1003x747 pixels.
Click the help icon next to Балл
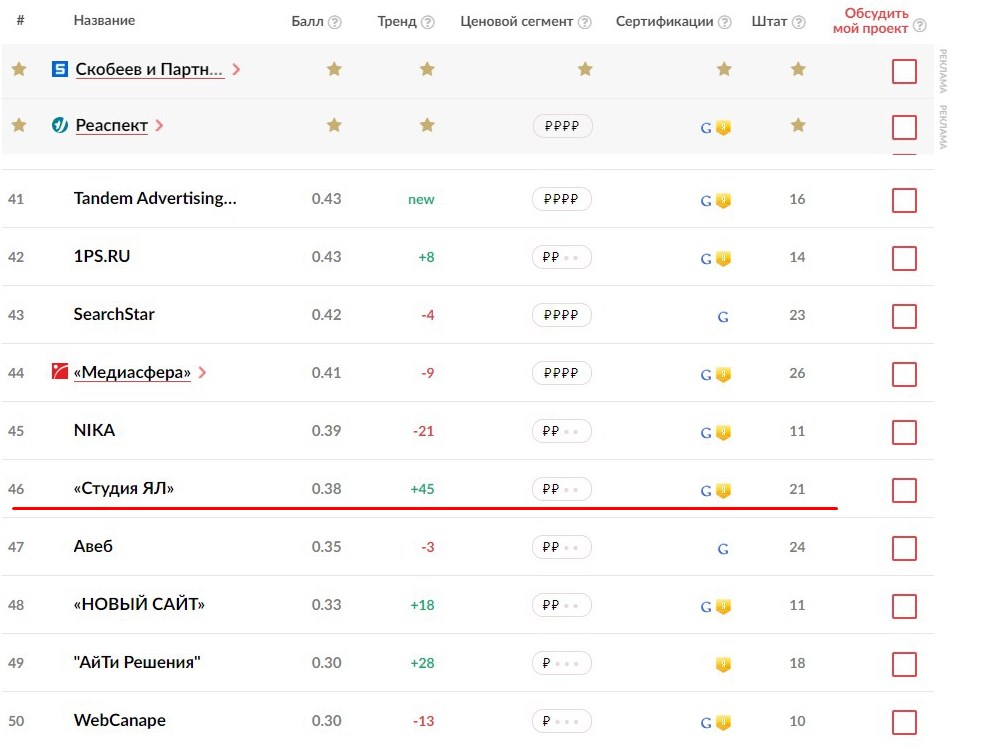point(335,22)
